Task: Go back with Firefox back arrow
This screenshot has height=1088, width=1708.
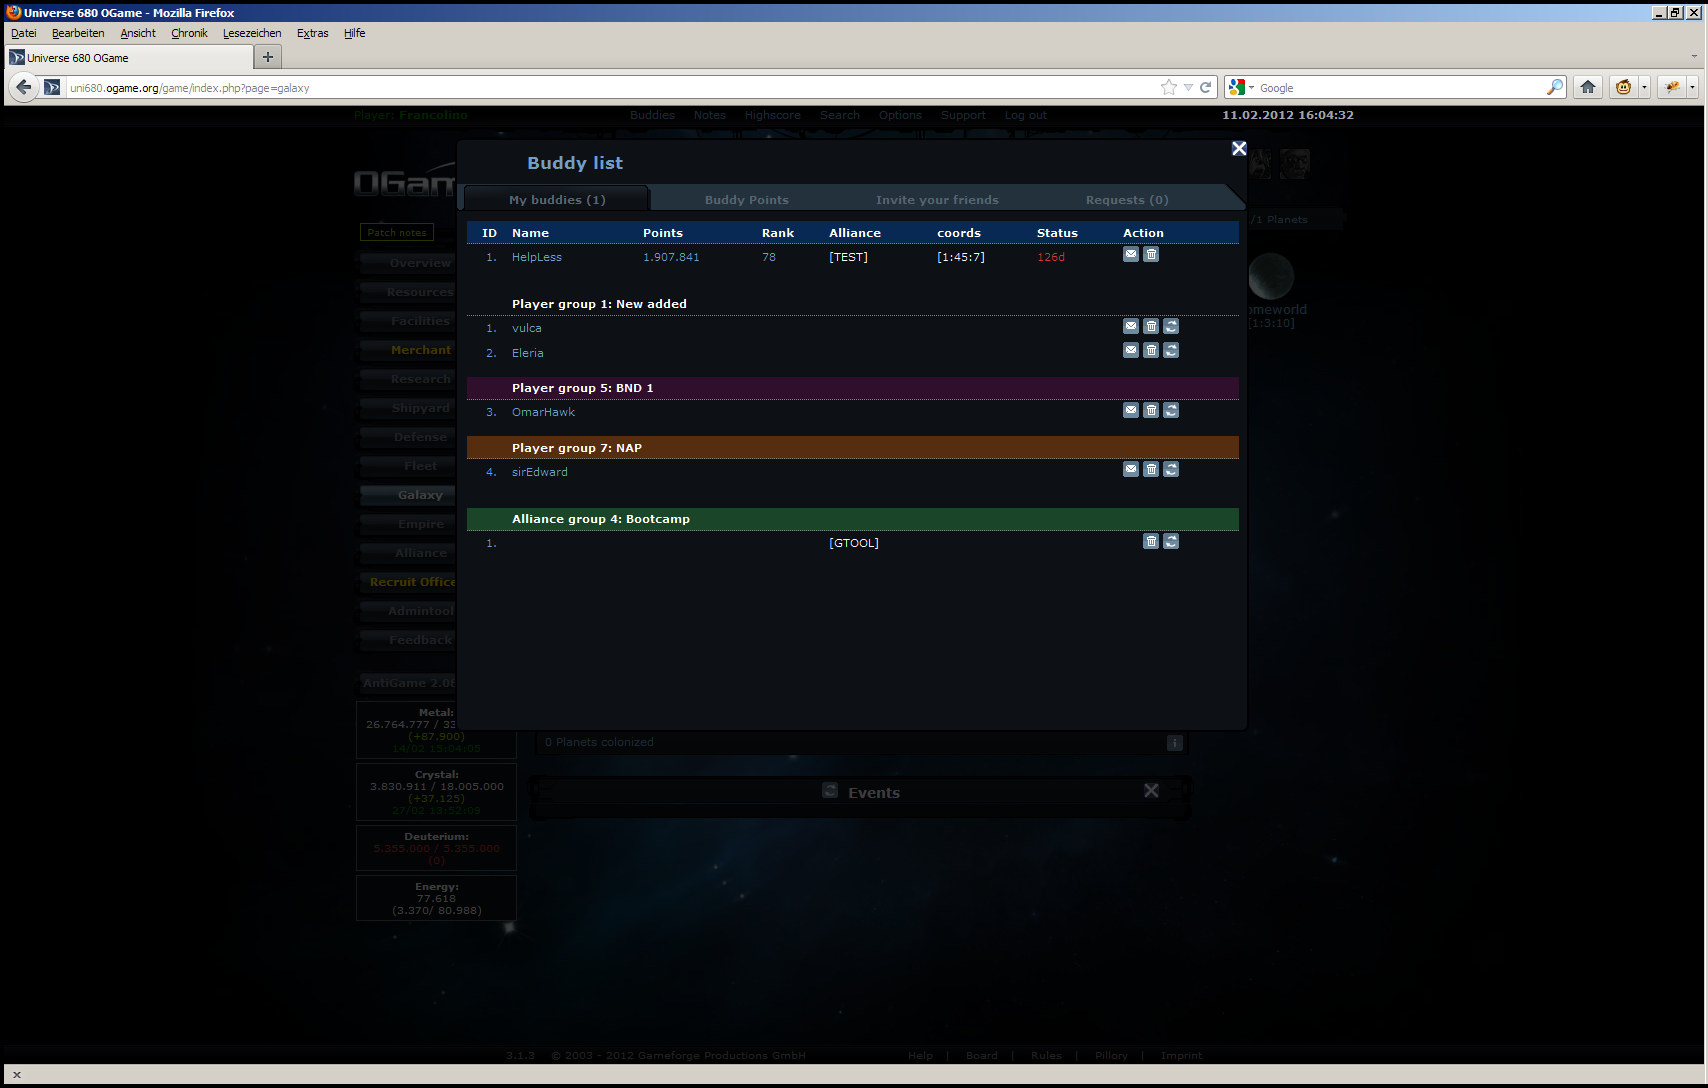Action: (x=24, y=87)
